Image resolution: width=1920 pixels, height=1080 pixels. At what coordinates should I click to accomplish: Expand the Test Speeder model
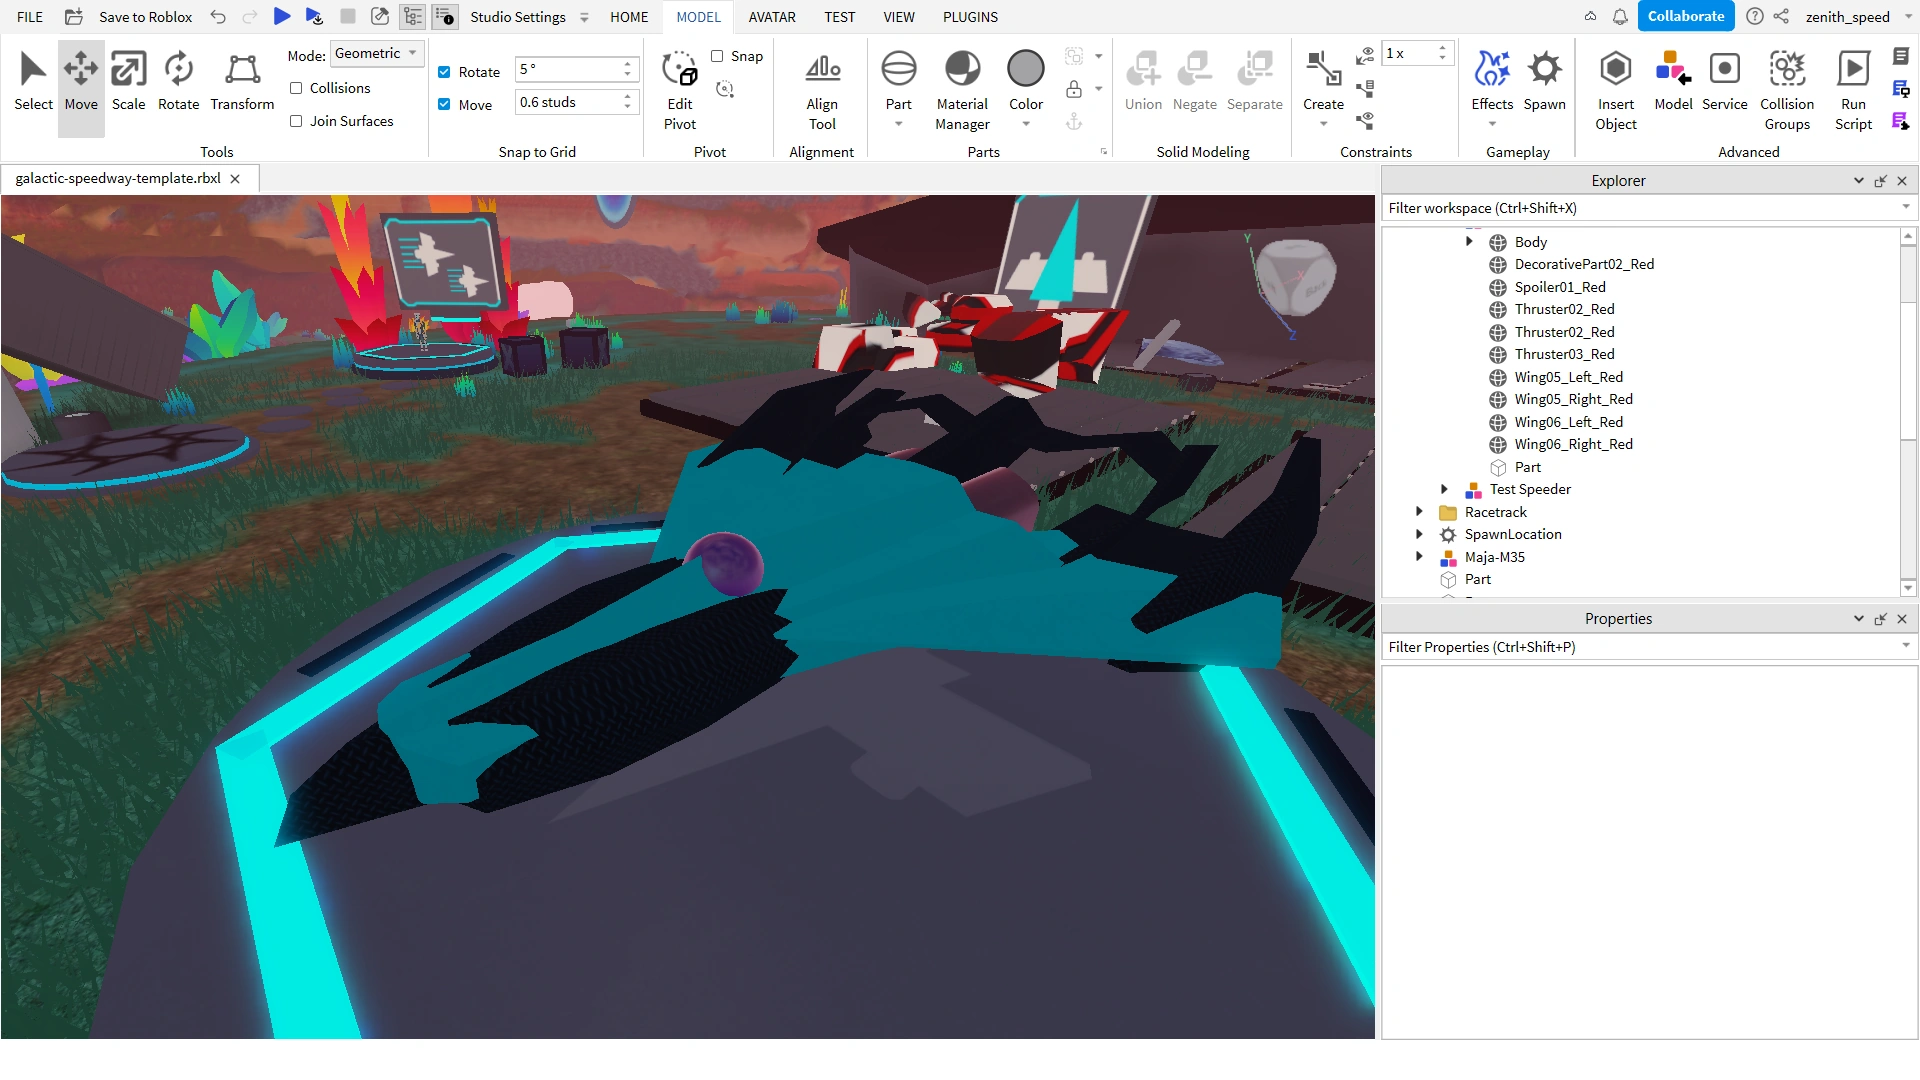coord(1444,489)
